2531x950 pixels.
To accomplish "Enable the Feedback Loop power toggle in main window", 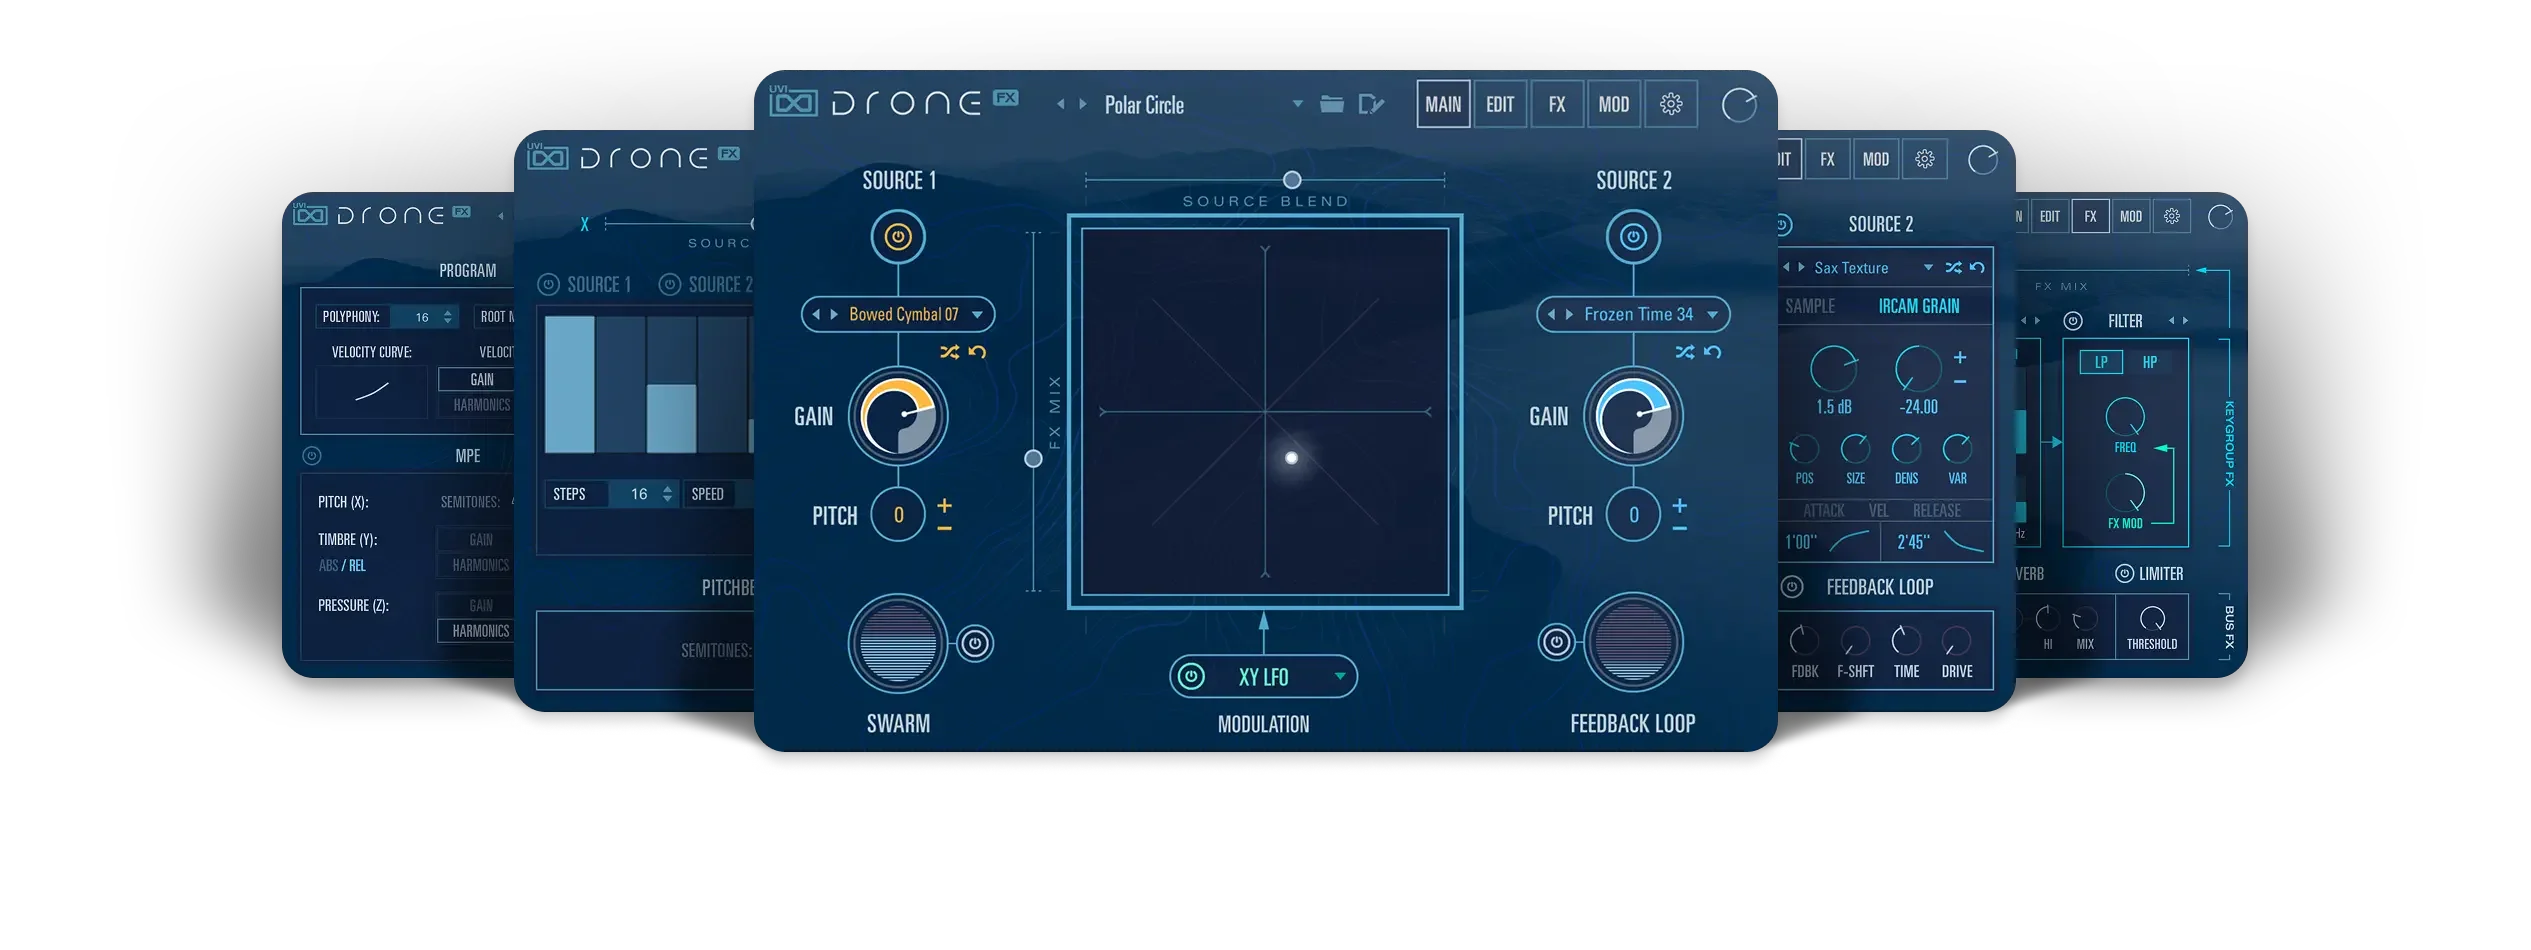I will (x=1556, y=642).
